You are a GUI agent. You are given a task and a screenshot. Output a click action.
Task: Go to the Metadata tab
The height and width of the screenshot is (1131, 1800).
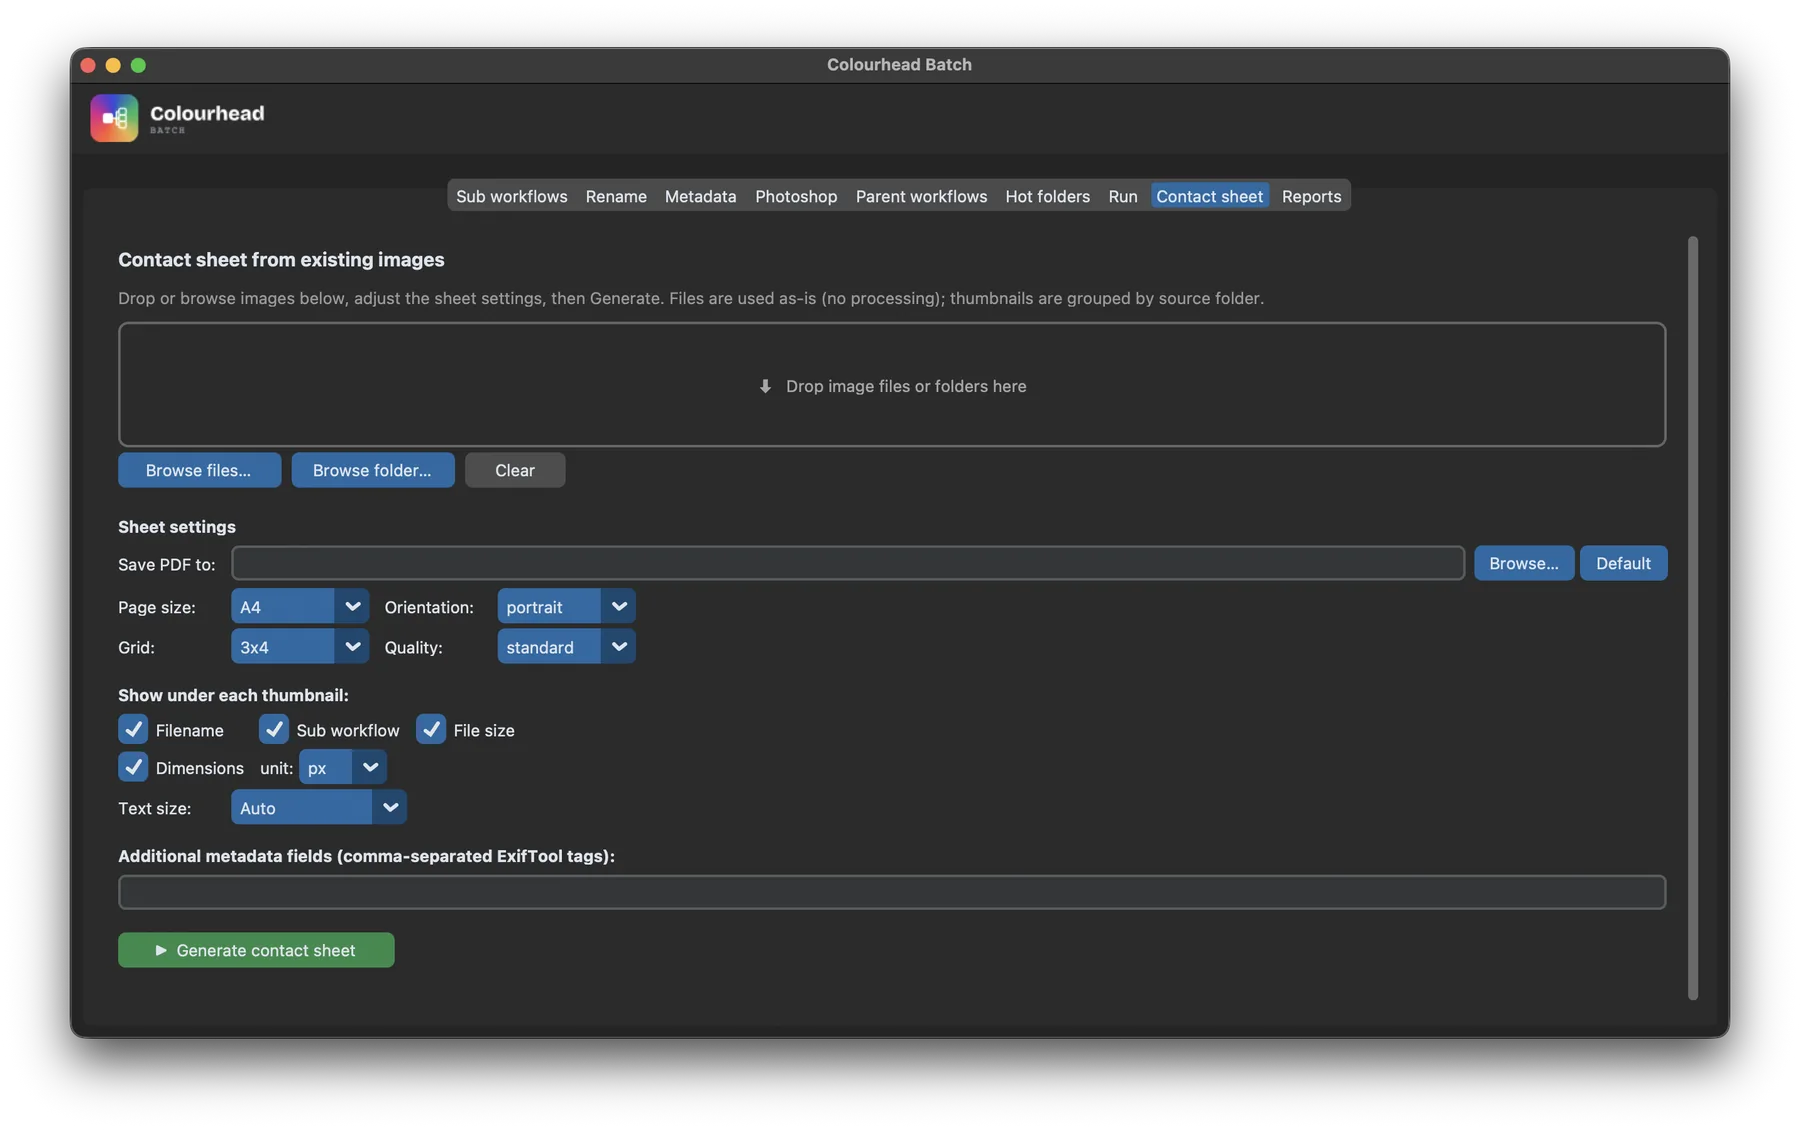(700, 196)
